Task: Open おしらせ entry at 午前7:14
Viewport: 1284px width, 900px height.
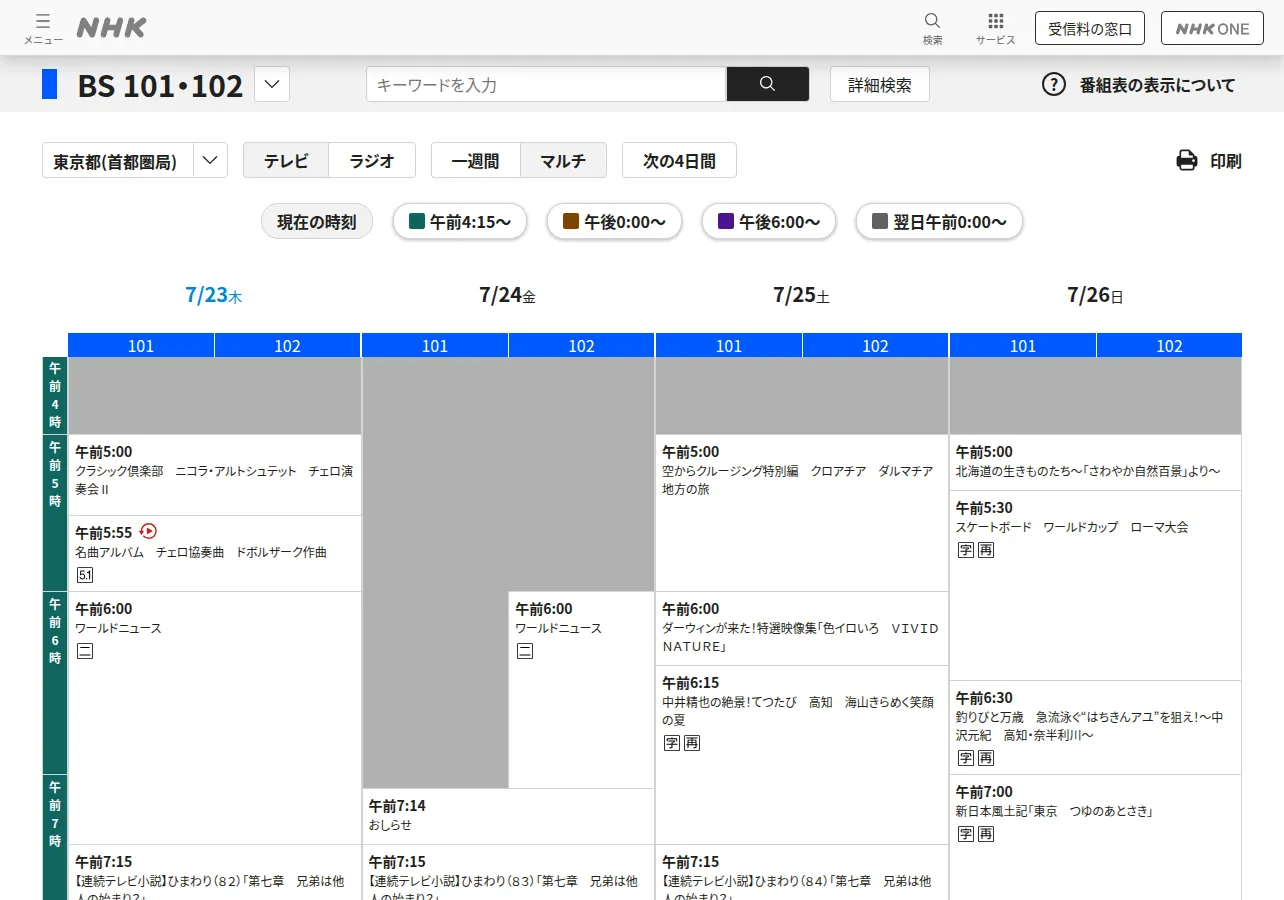Action: [x=508, y=816]
